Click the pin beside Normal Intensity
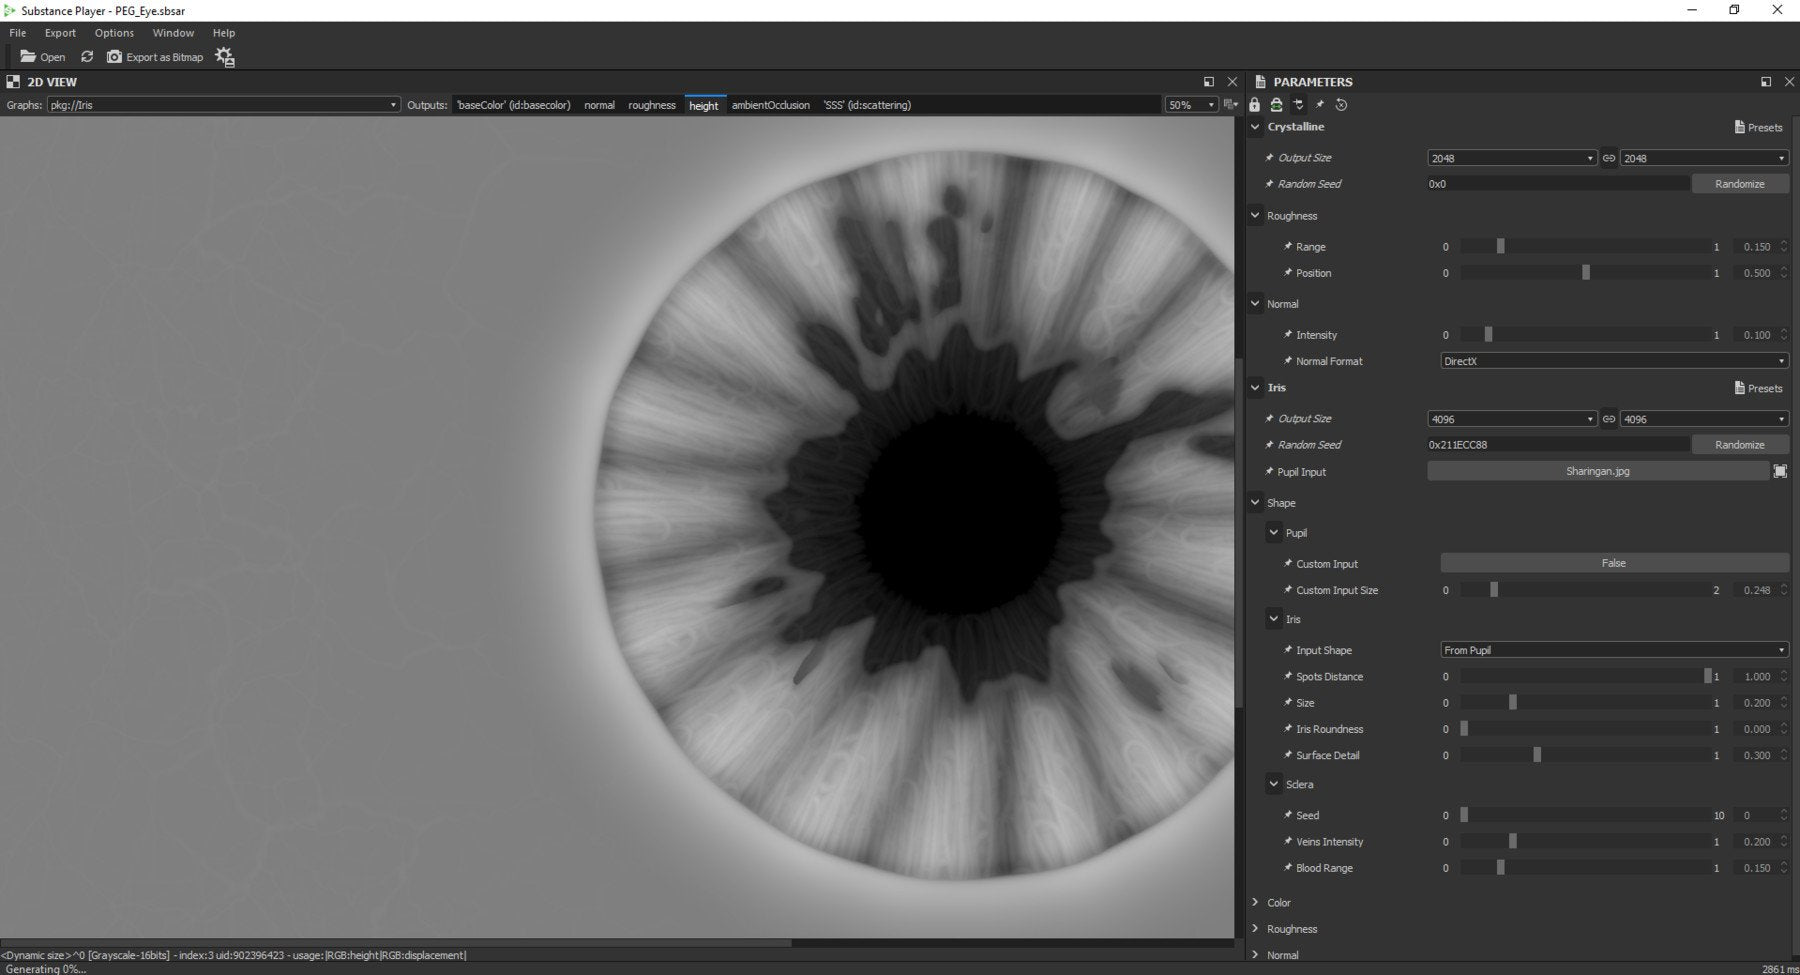1800x975 pixels. pyautogui.click(x=1288, y=335)
